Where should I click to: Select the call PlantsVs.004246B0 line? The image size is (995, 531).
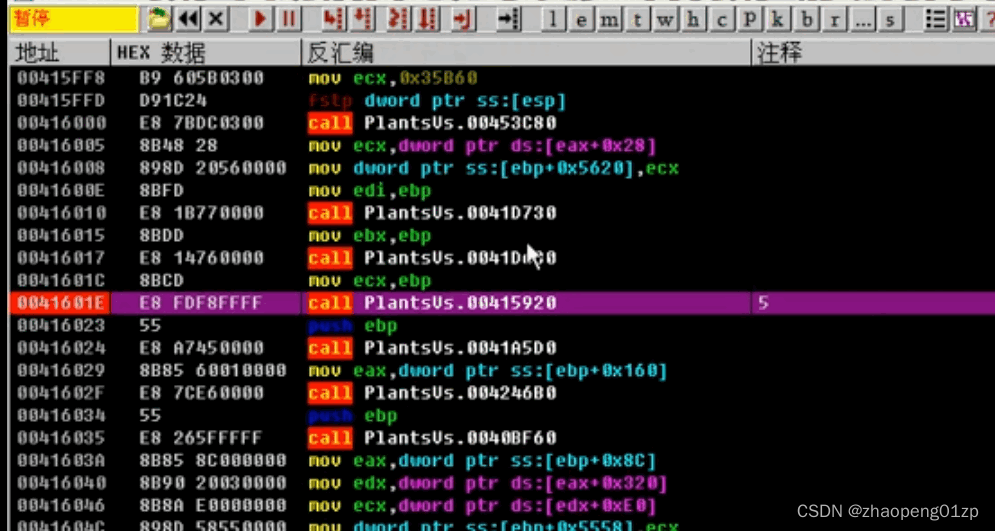[432, 393]
